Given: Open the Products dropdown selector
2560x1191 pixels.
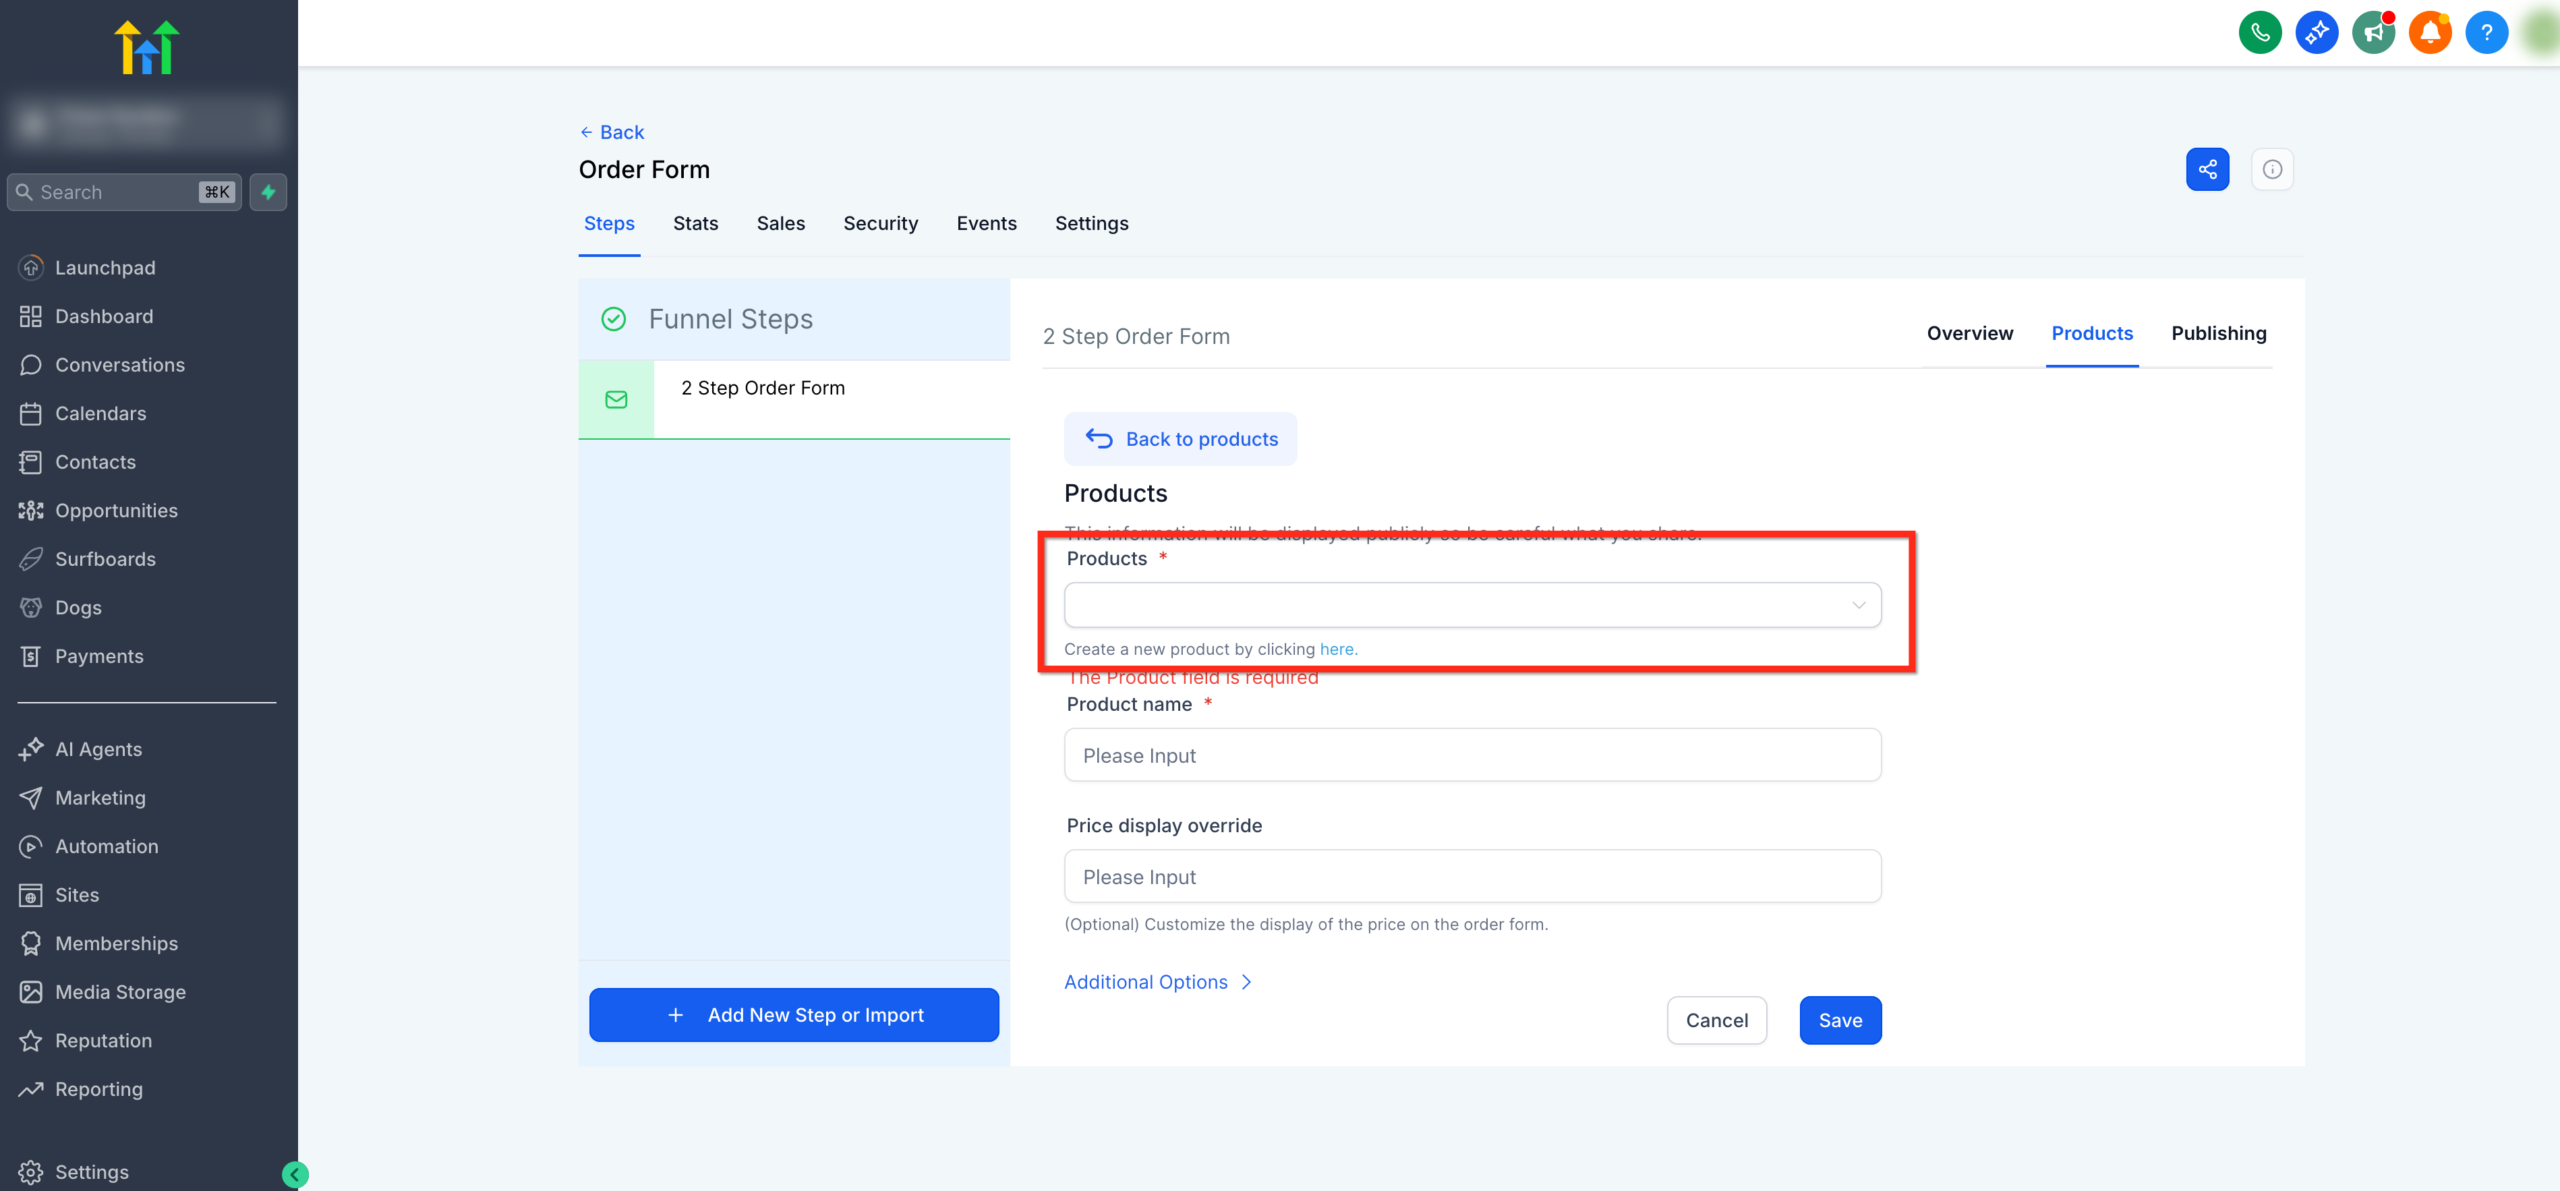Looking at the screenshot, I should click(x=1472, y=604).
